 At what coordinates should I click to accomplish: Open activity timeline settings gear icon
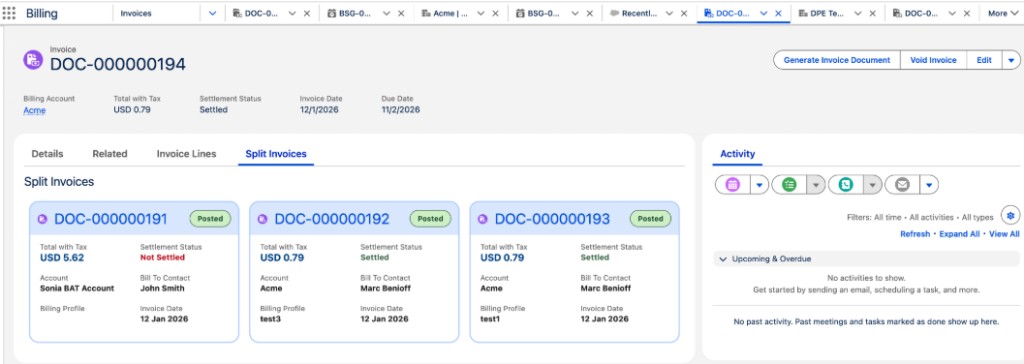[1011, 216]
